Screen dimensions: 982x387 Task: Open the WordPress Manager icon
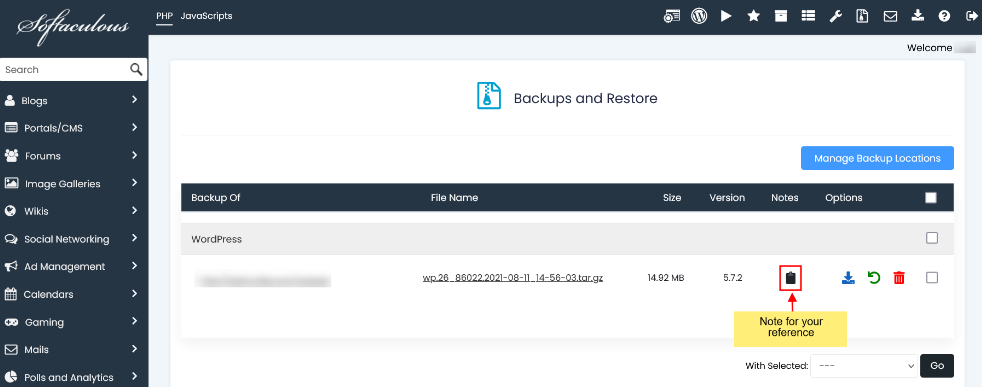click(699, 16)
